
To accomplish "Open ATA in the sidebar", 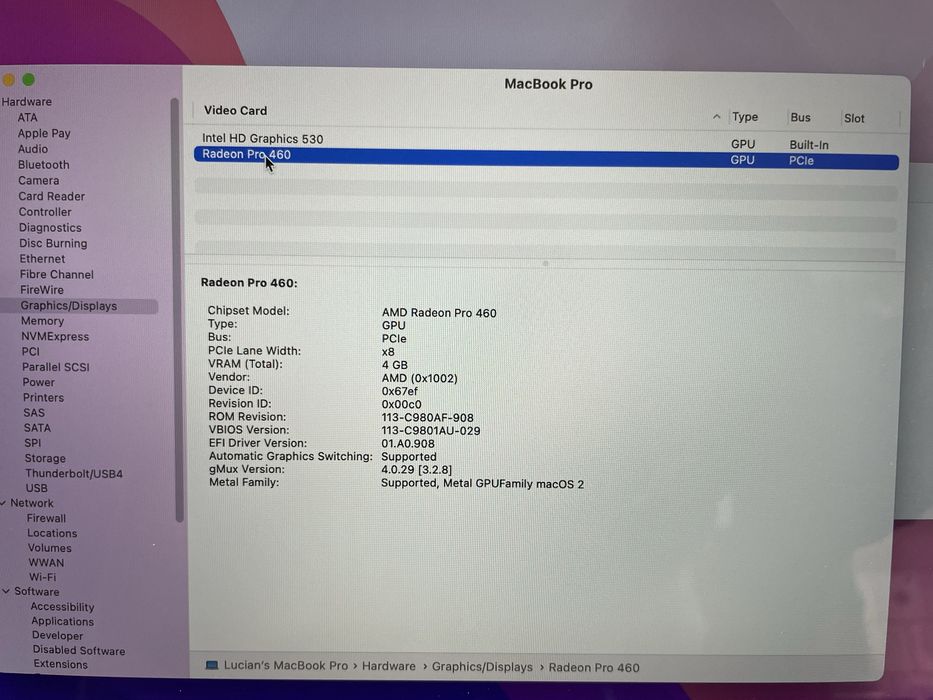I will (x=27, y=118).
